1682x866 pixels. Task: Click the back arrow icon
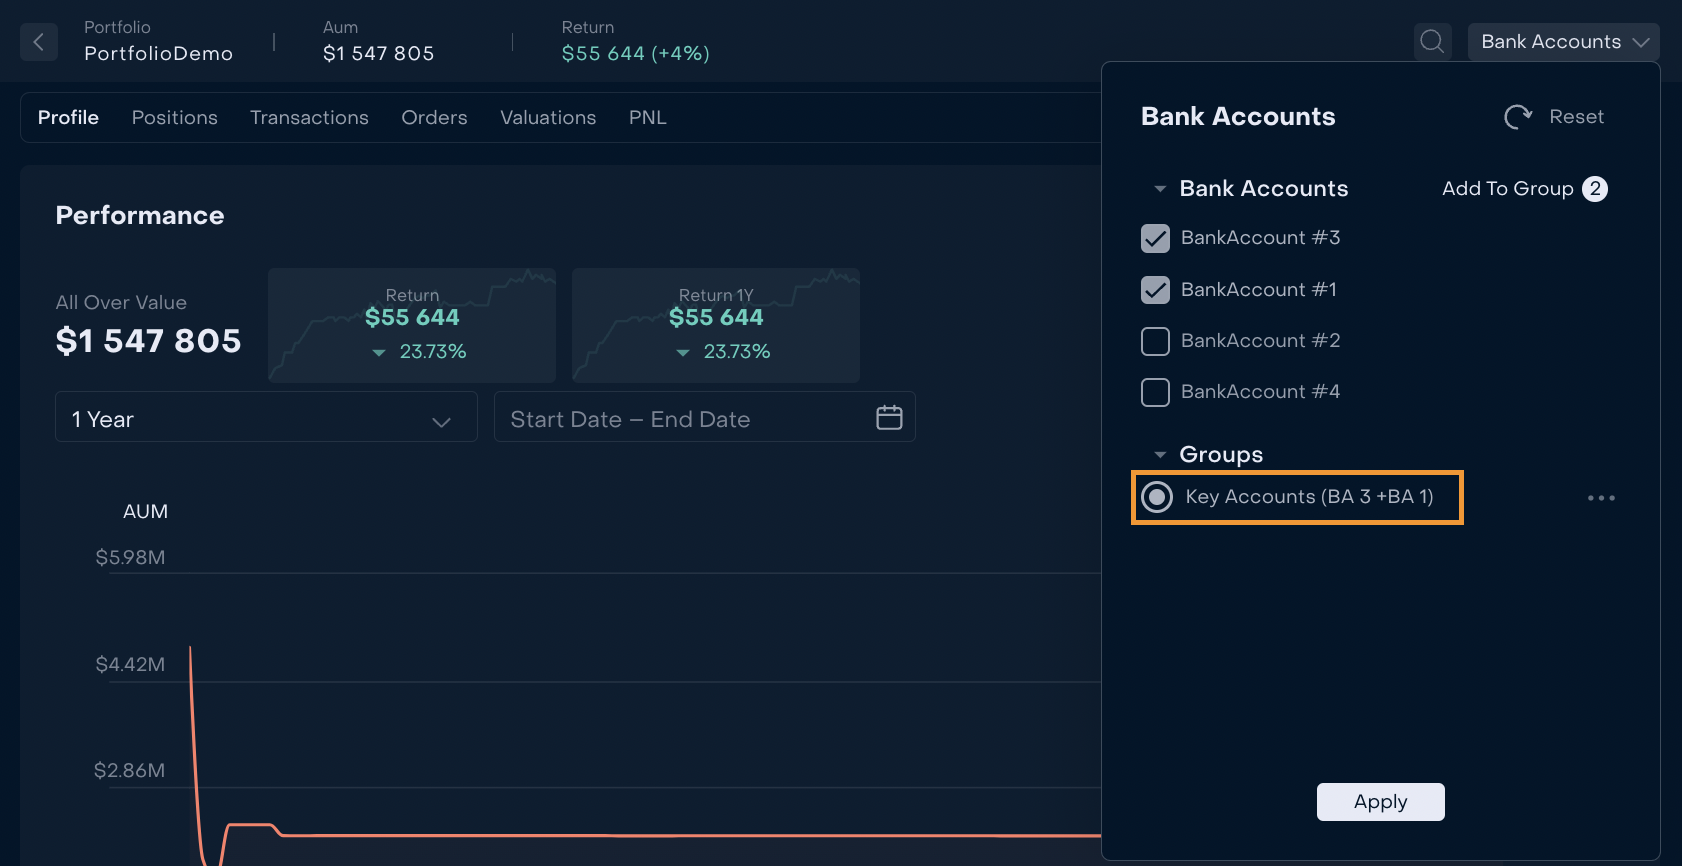point(39,42)
